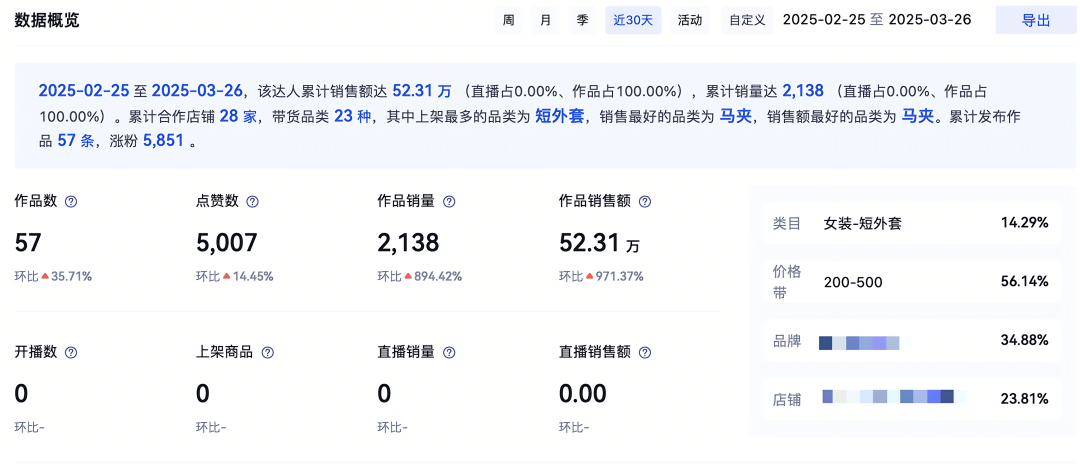The image size is (1080, 464).
Task: Select the 自定义 time range tab
Action: 747,20
